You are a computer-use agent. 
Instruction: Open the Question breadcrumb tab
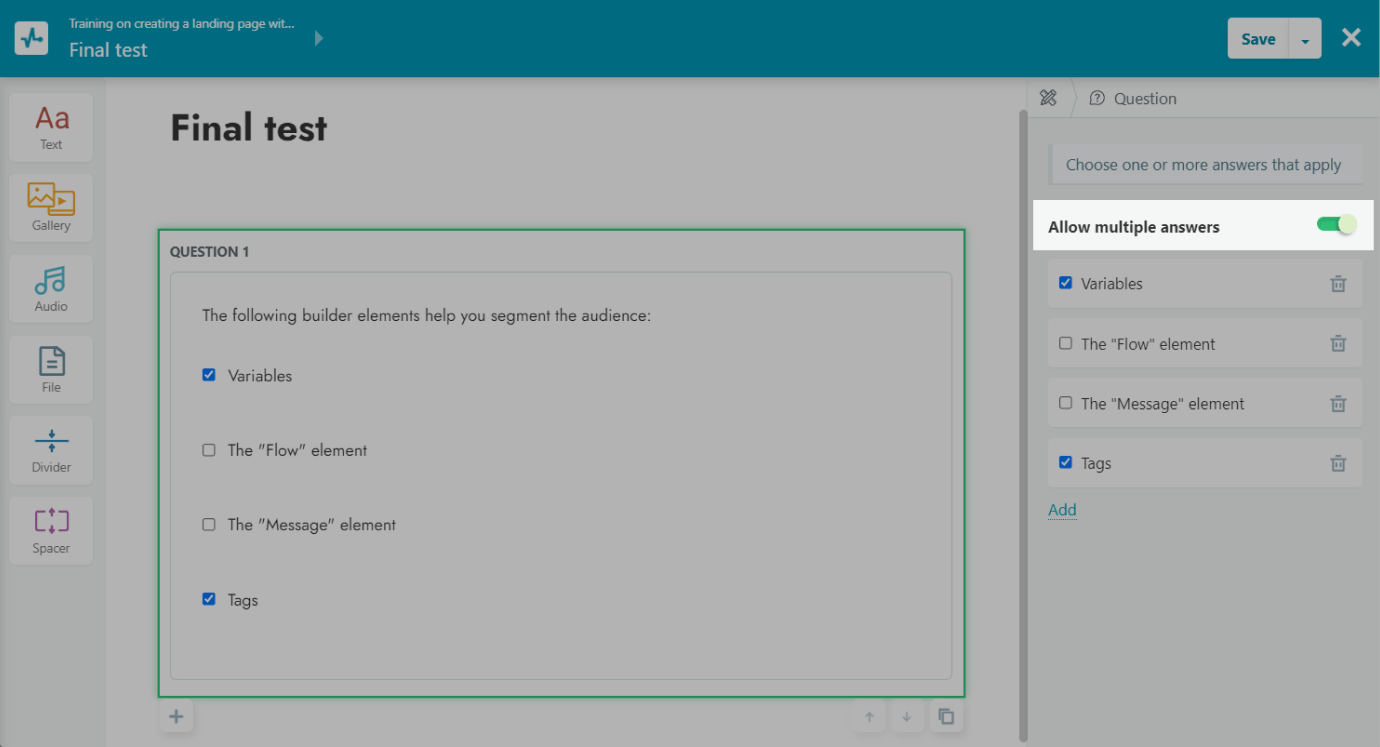coord(1134,98)
